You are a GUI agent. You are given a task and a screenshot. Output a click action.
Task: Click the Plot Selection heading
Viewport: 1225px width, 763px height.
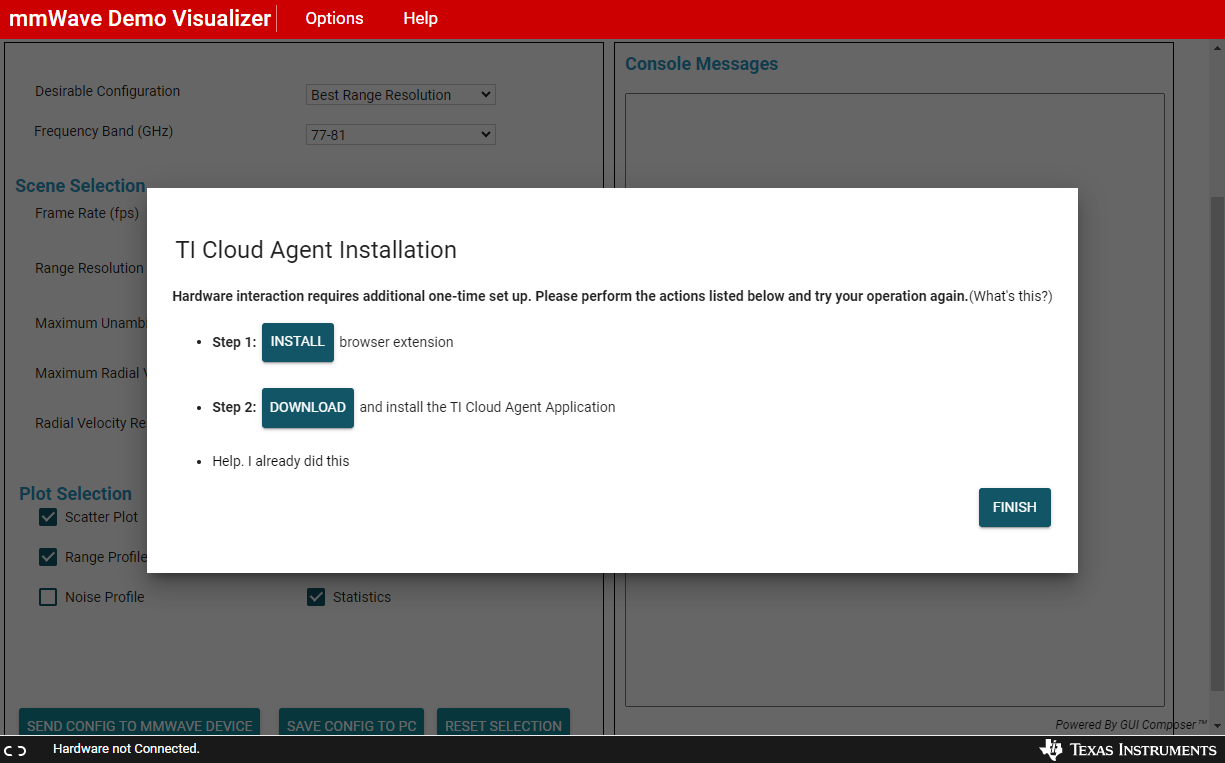point(76,494)
